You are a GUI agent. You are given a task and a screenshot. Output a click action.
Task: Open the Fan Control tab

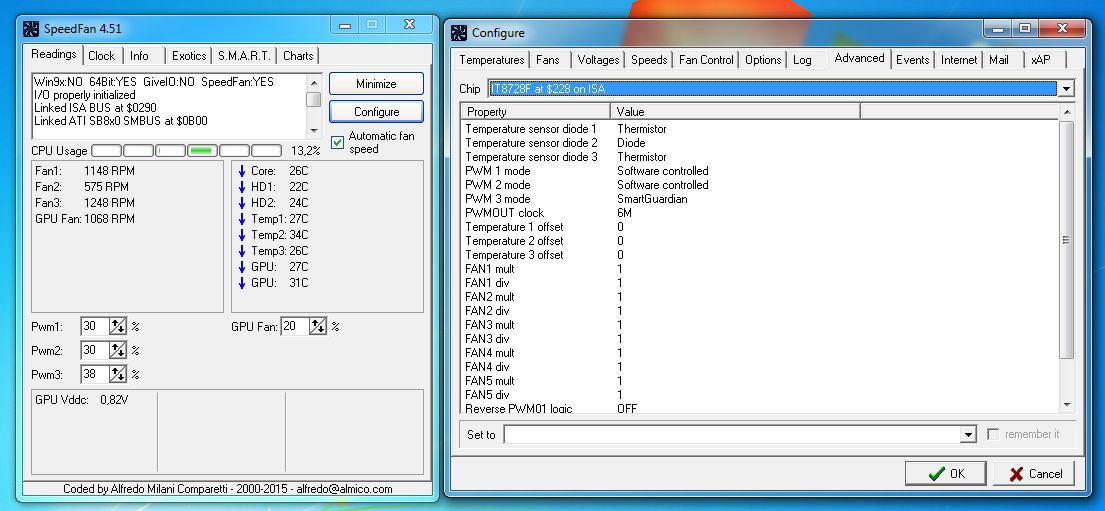coord(706,60)
